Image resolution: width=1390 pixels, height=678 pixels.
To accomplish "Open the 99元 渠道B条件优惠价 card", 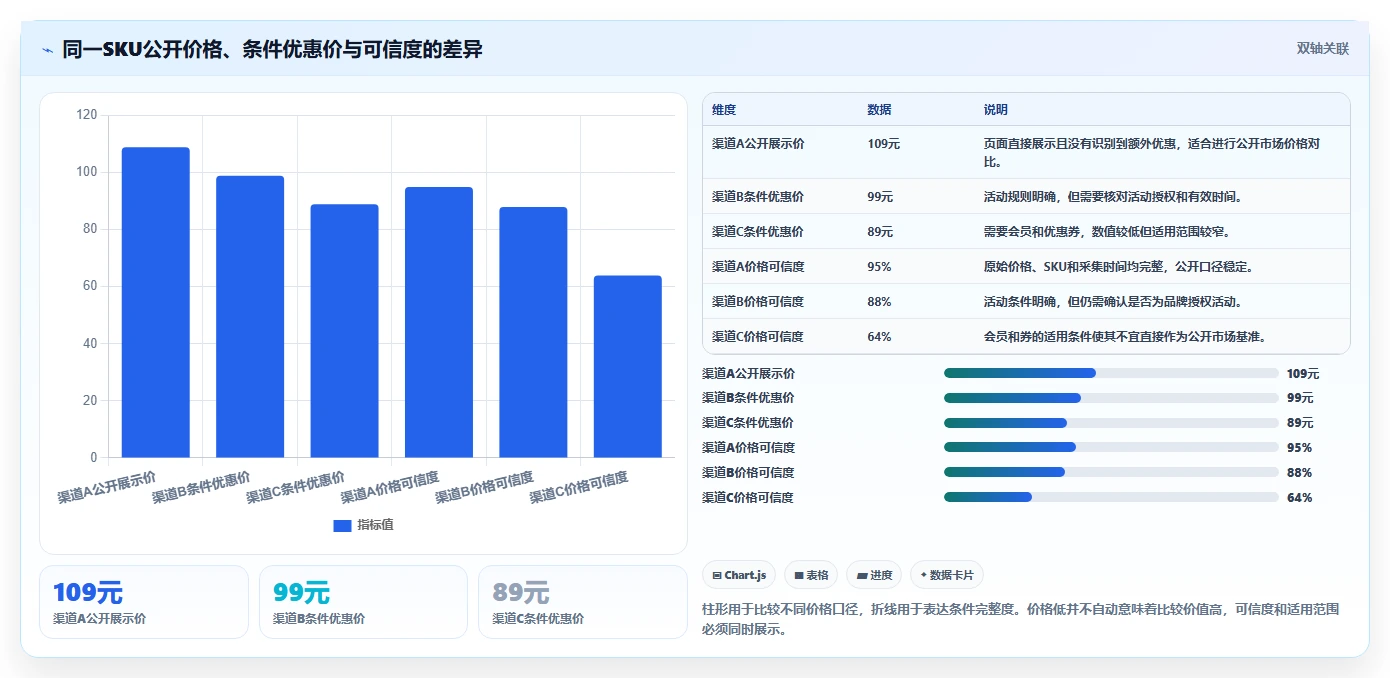I will coord(363,602).
